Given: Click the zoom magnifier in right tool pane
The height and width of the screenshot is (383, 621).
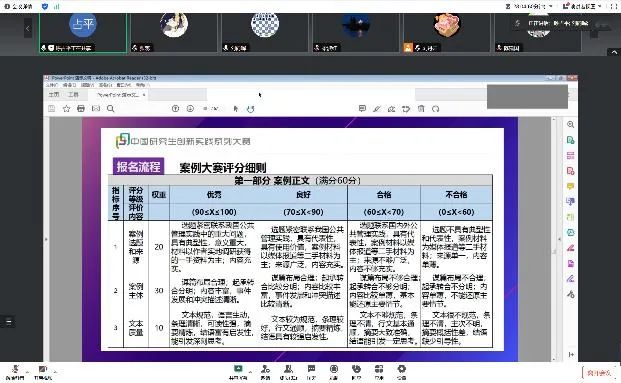Looking at the screenshot, I should 570,124.
